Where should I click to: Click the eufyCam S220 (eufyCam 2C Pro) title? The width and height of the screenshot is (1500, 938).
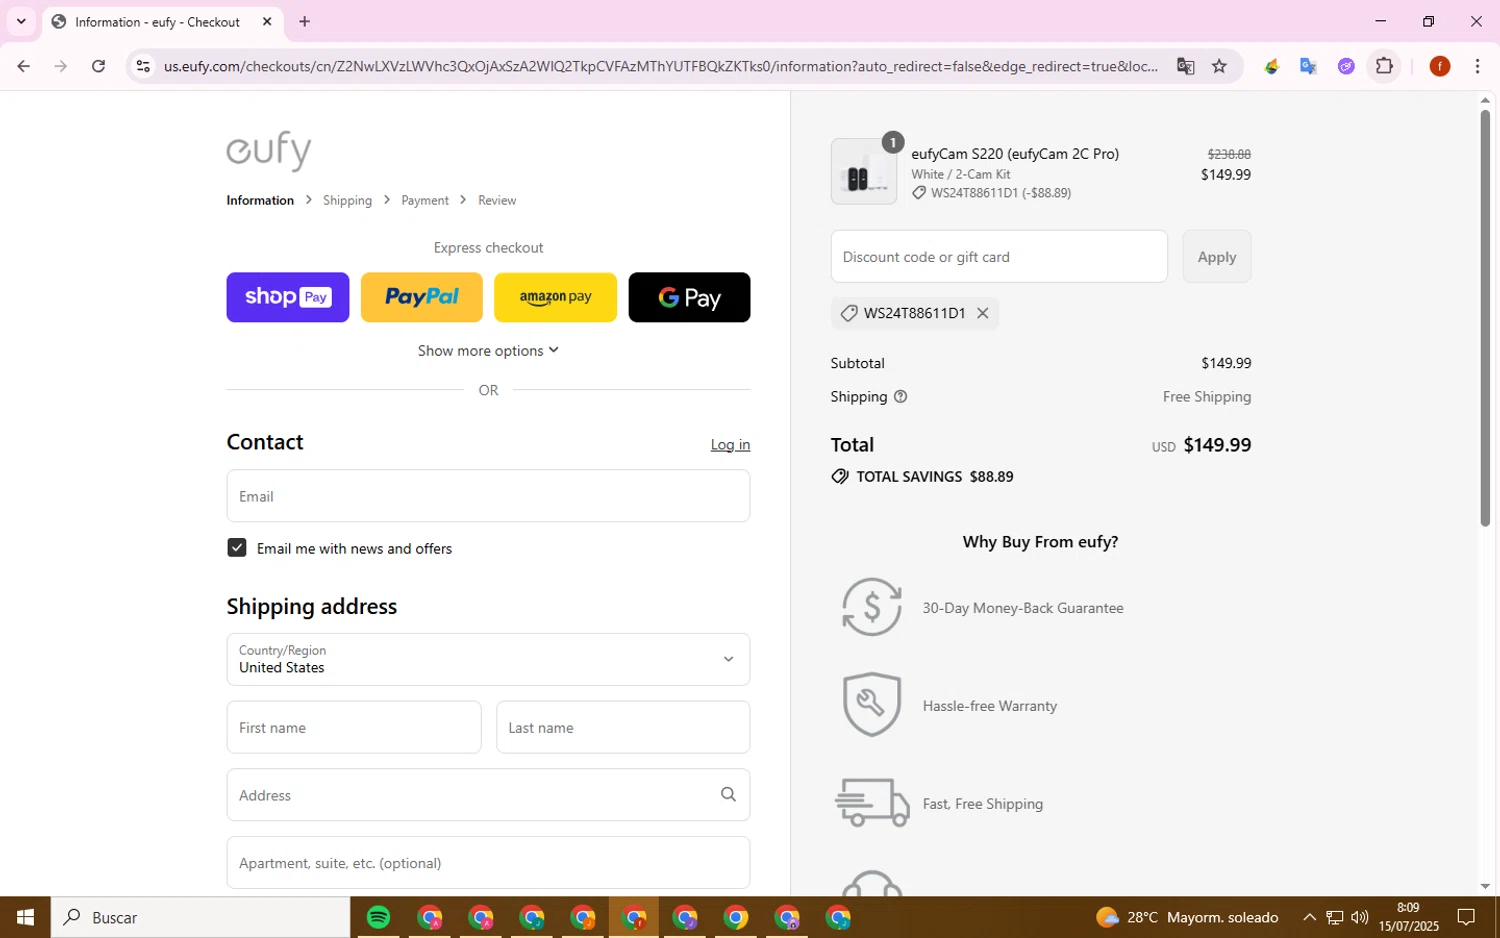(x=1015, y=154)
